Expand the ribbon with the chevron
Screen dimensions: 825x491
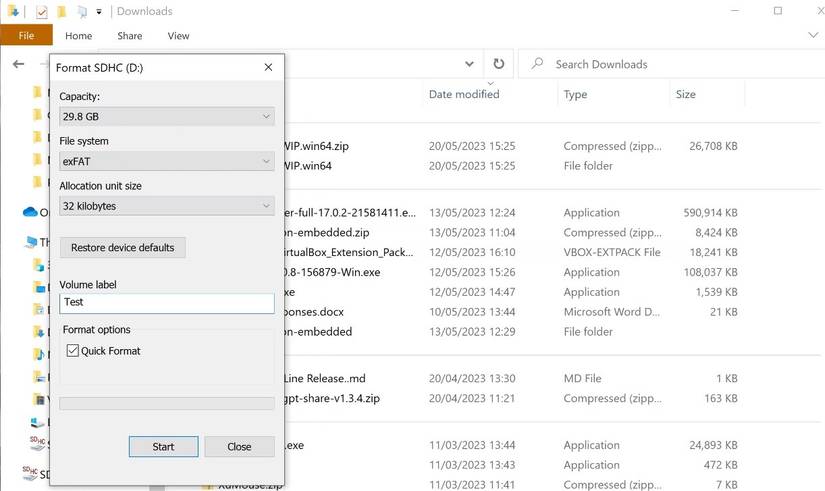click(x=813, y=35)
